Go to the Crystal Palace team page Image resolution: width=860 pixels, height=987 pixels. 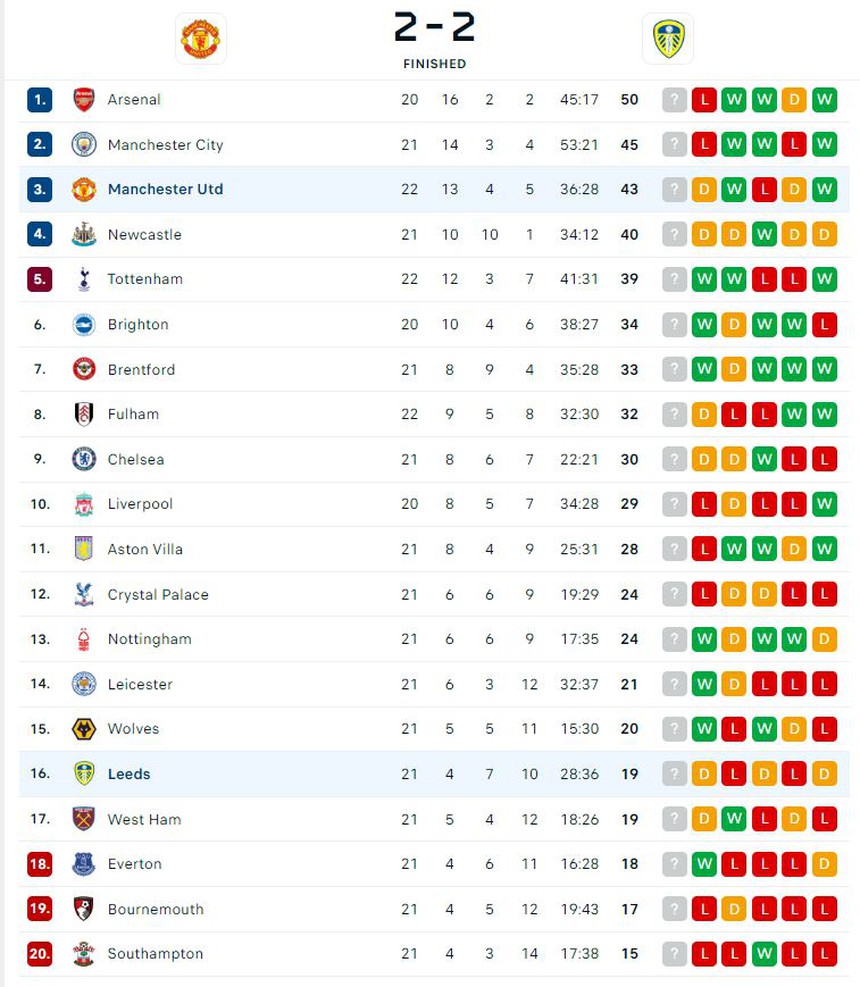158,594
